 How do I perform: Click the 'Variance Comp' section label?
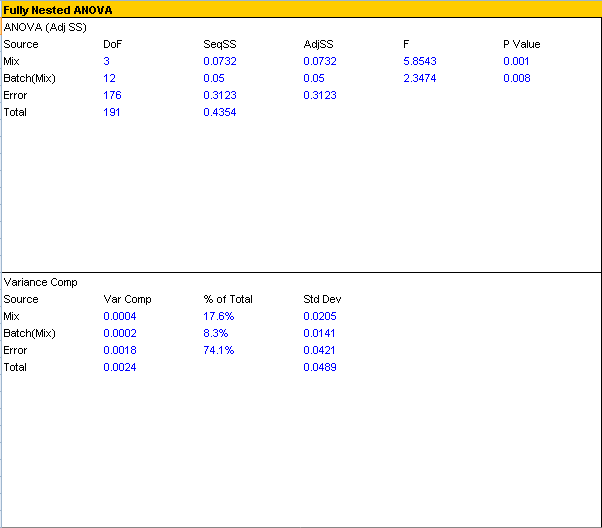(x=41, y=282)
